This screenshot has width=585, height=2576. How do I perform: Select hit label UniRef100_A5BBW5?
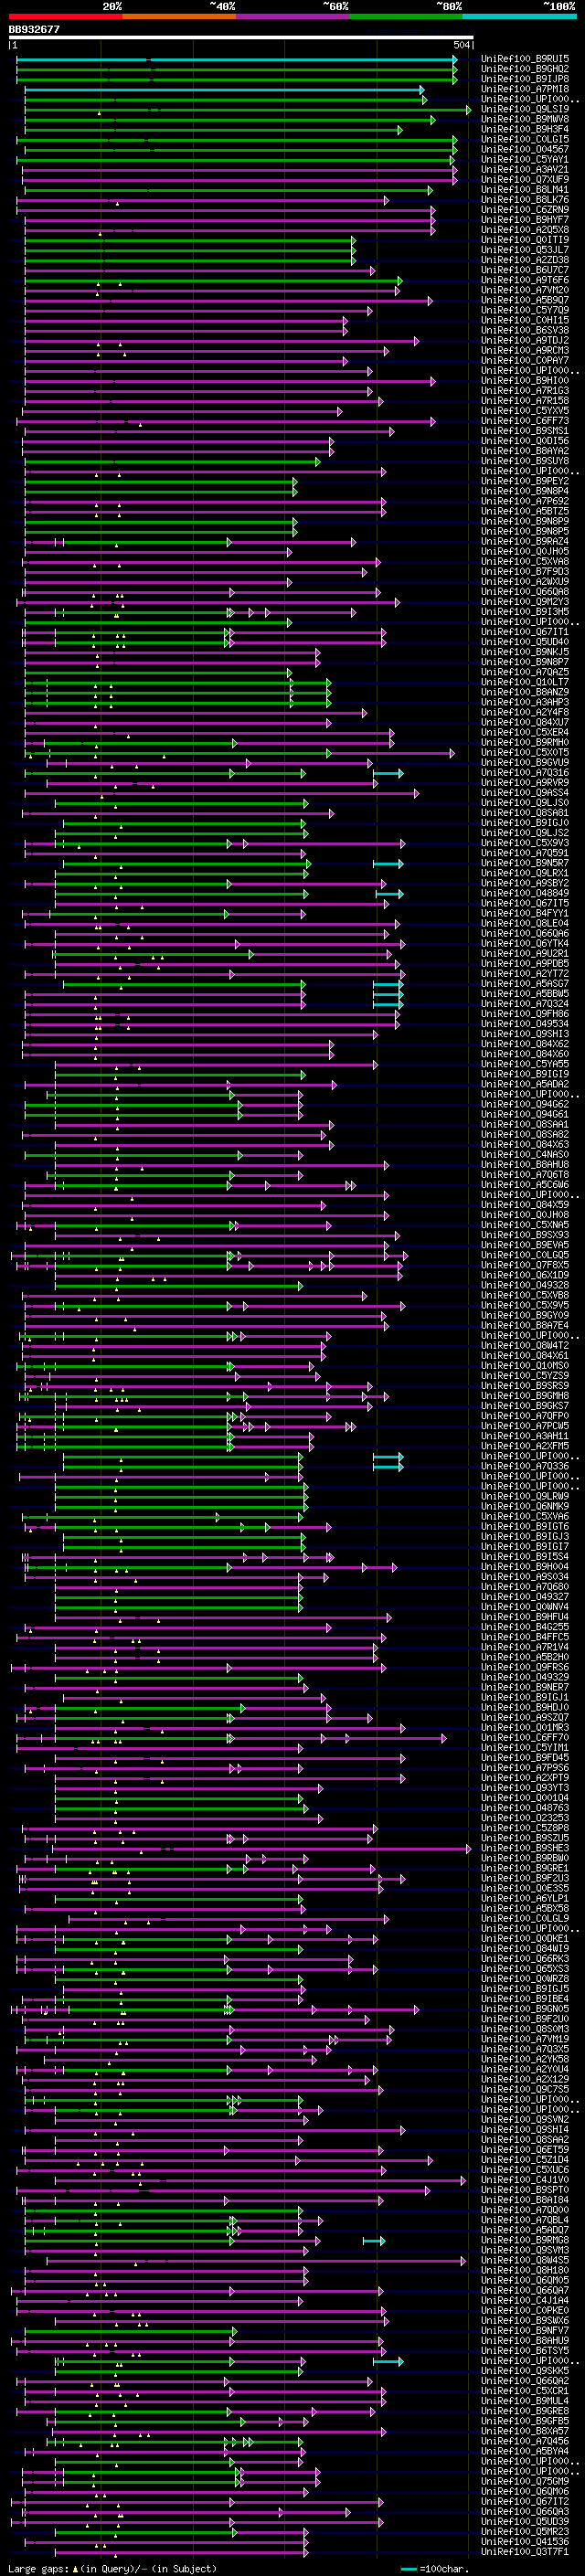(525, 994)
